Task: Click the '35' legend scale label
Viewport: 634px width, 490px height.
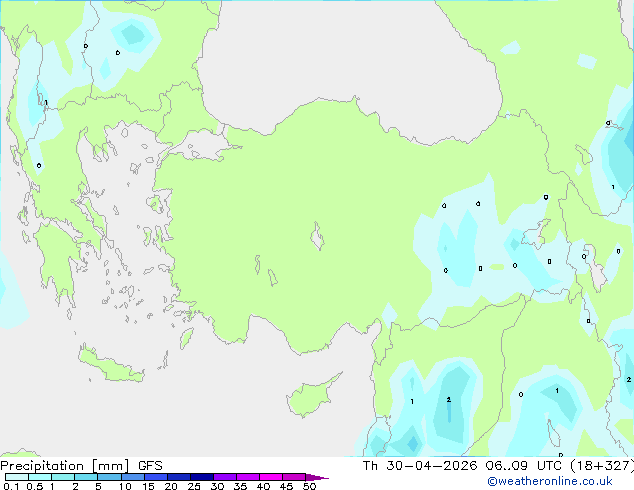Action: click(x=240, y=486)
